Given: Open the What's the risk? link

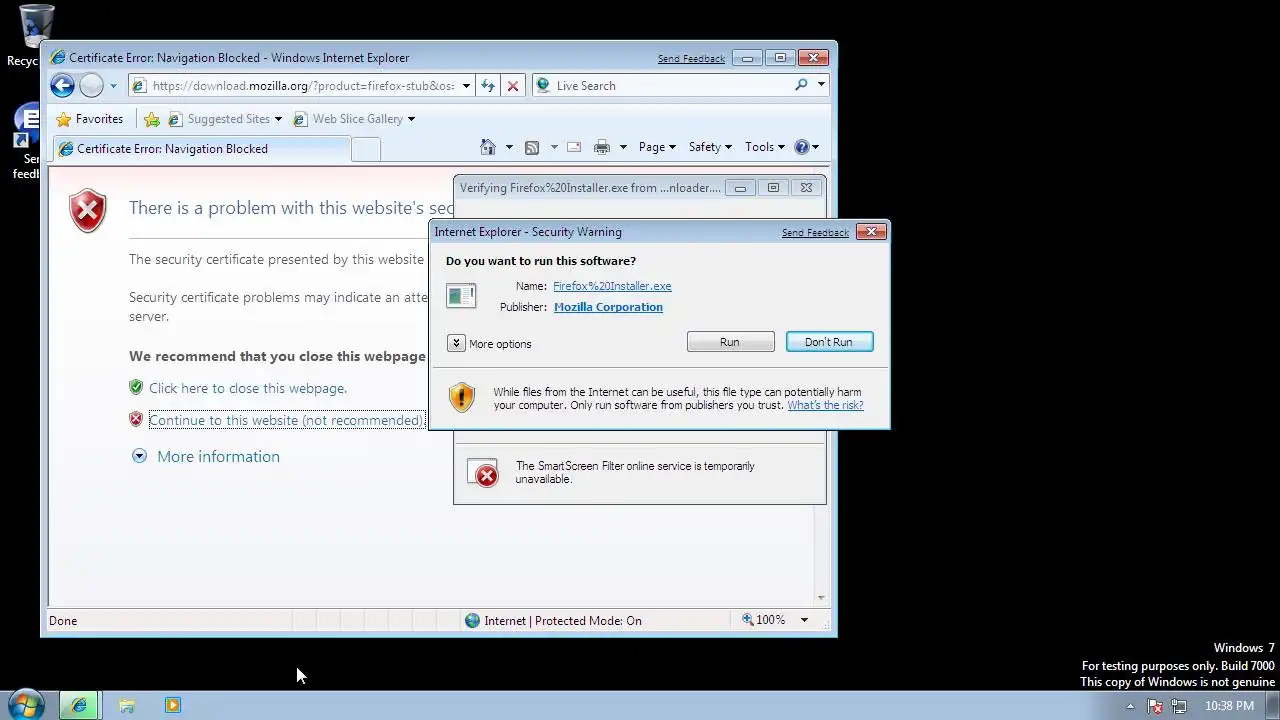Looking at the screenshot, I should pyautogui.click(x=825, y=405).
